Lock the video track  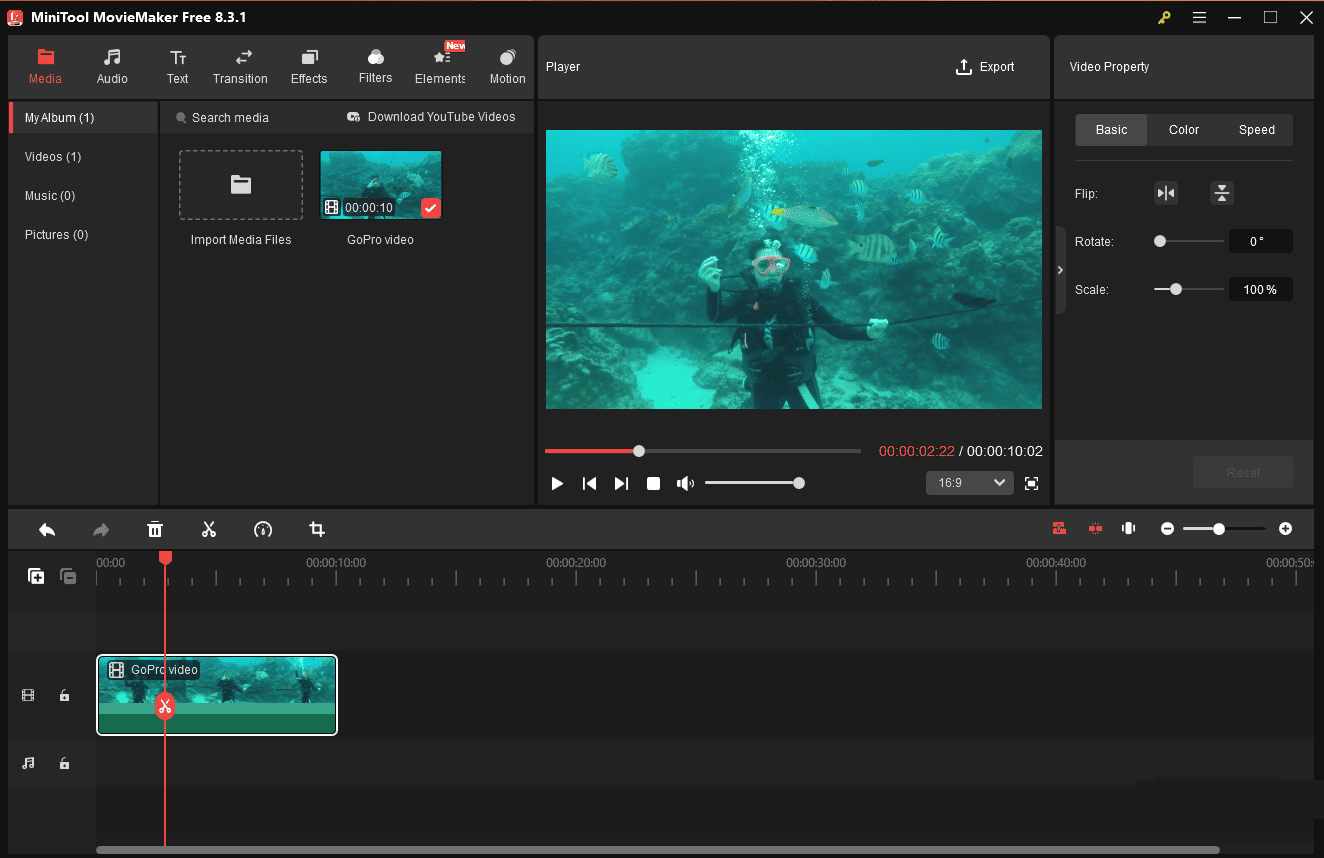point(64,694)
